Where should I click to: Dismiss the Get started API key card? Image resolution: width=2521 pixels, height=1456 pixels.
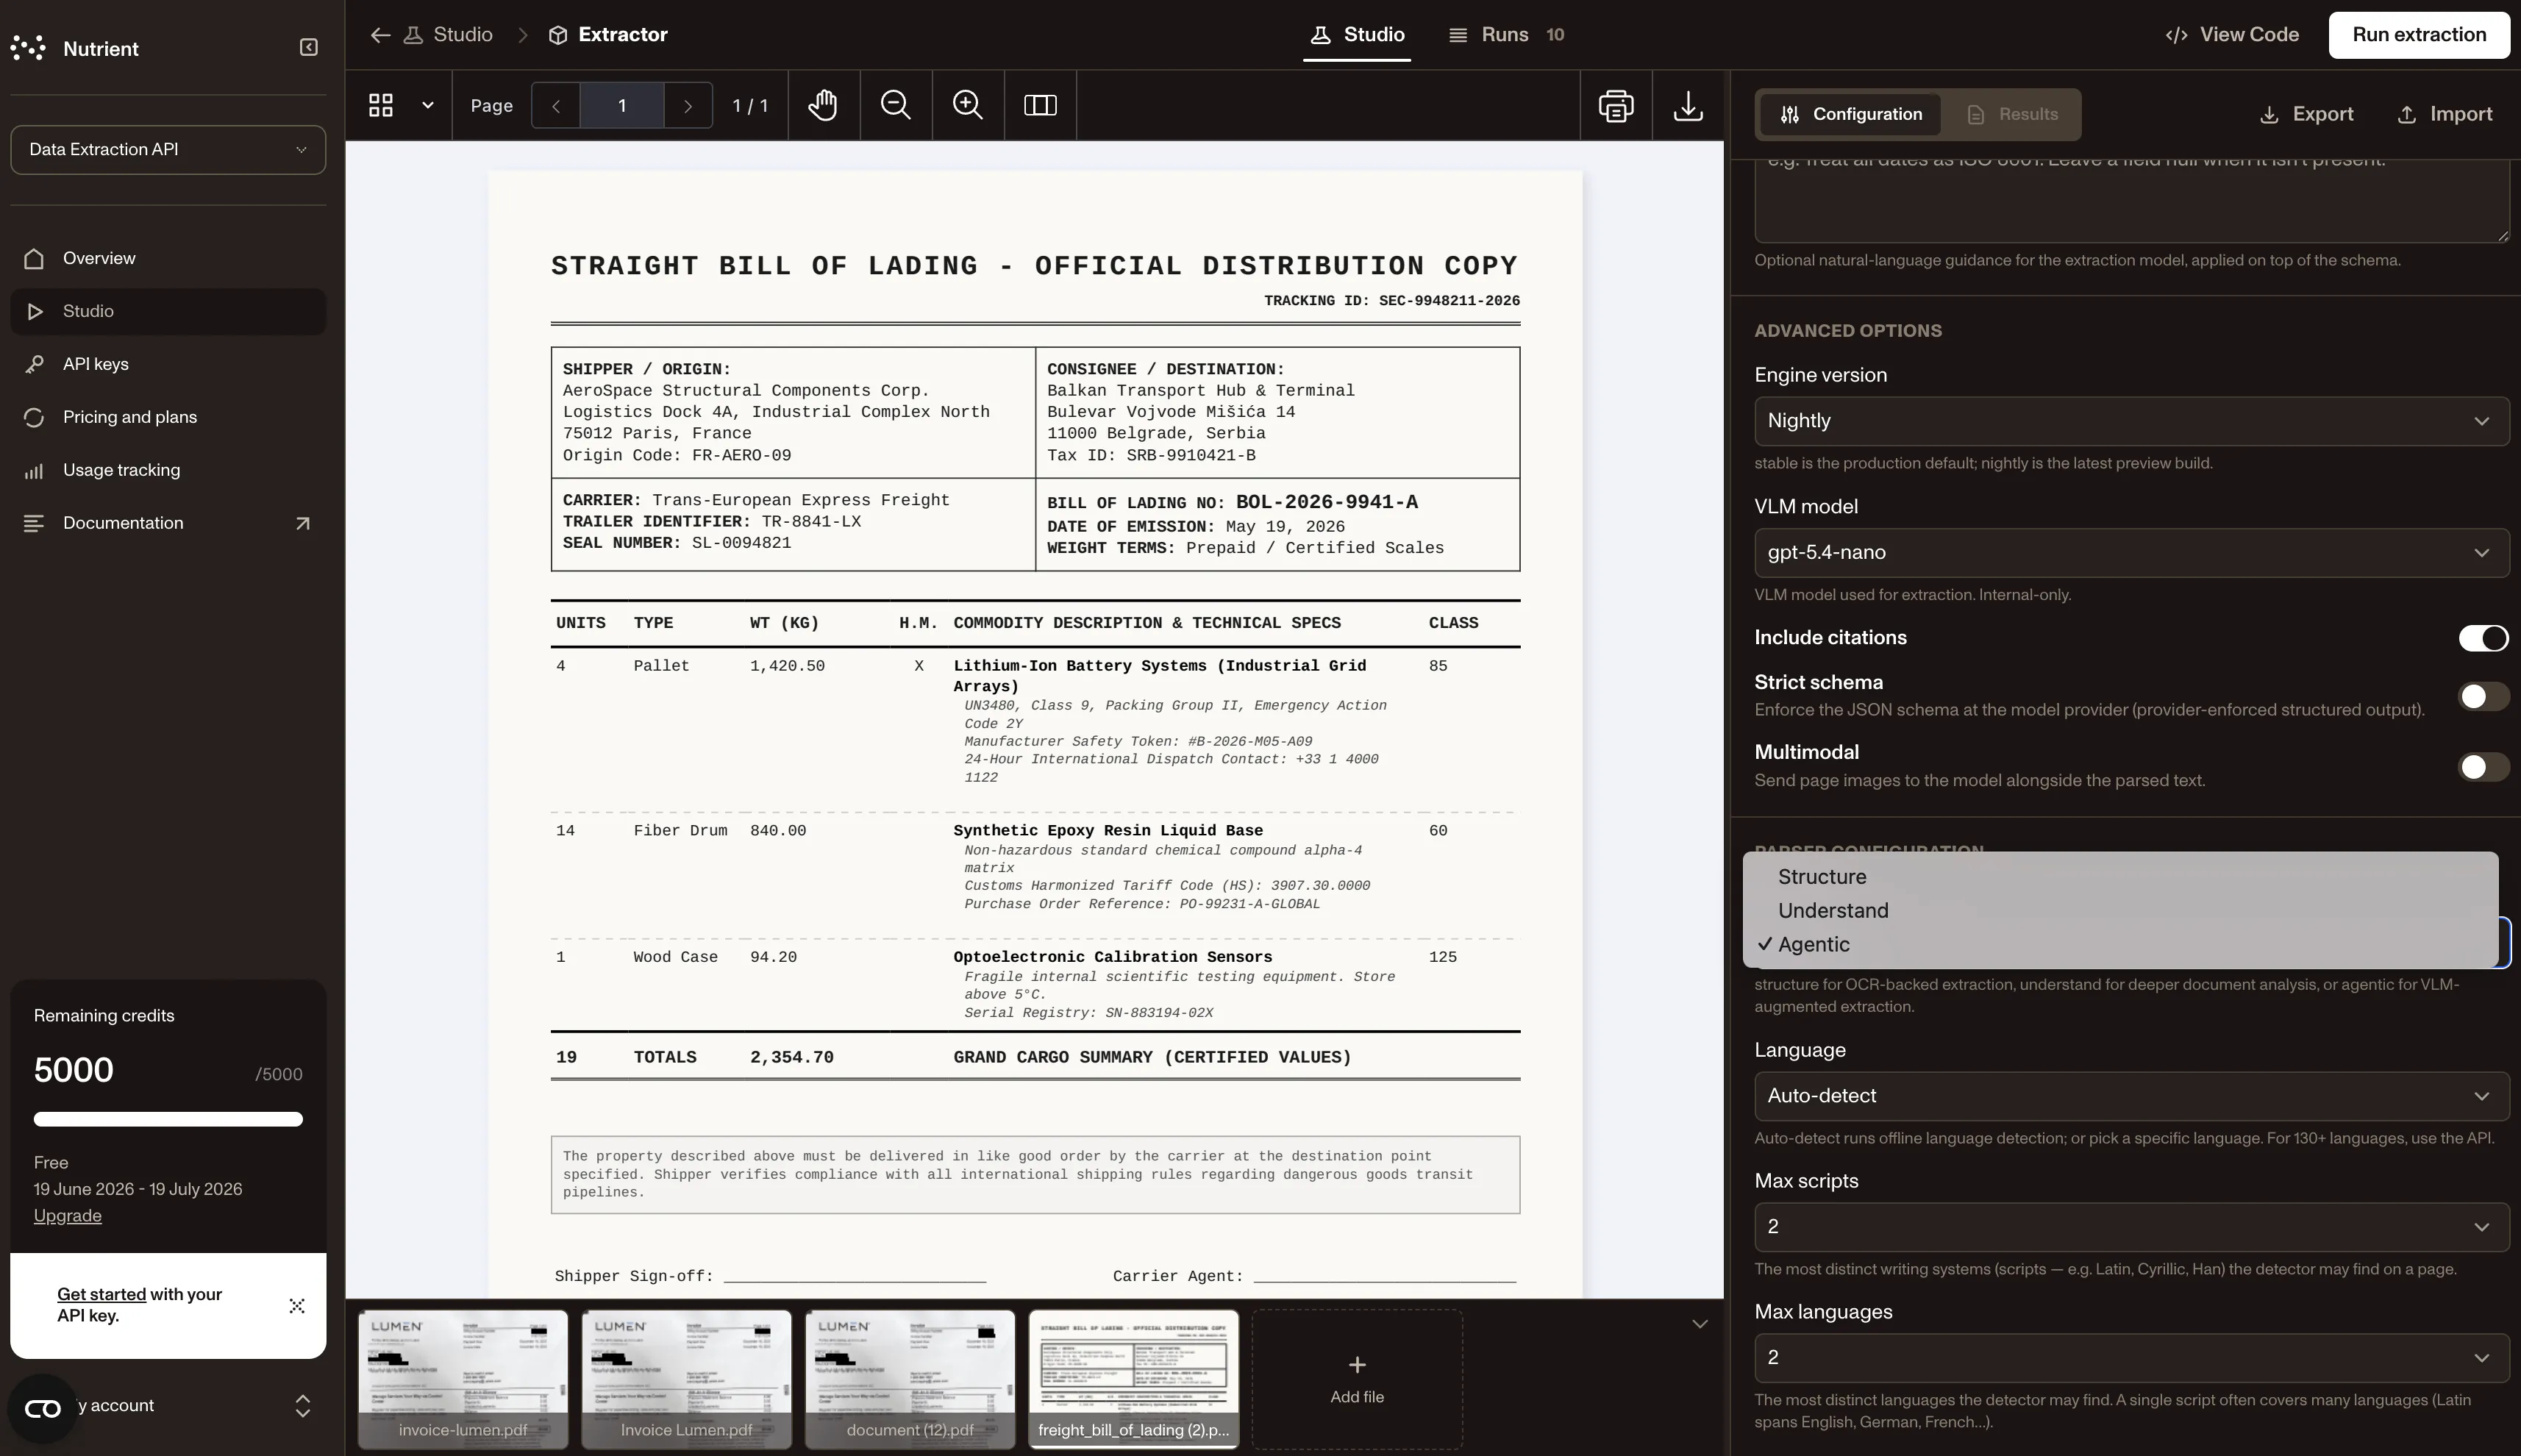coord(297,1306)
